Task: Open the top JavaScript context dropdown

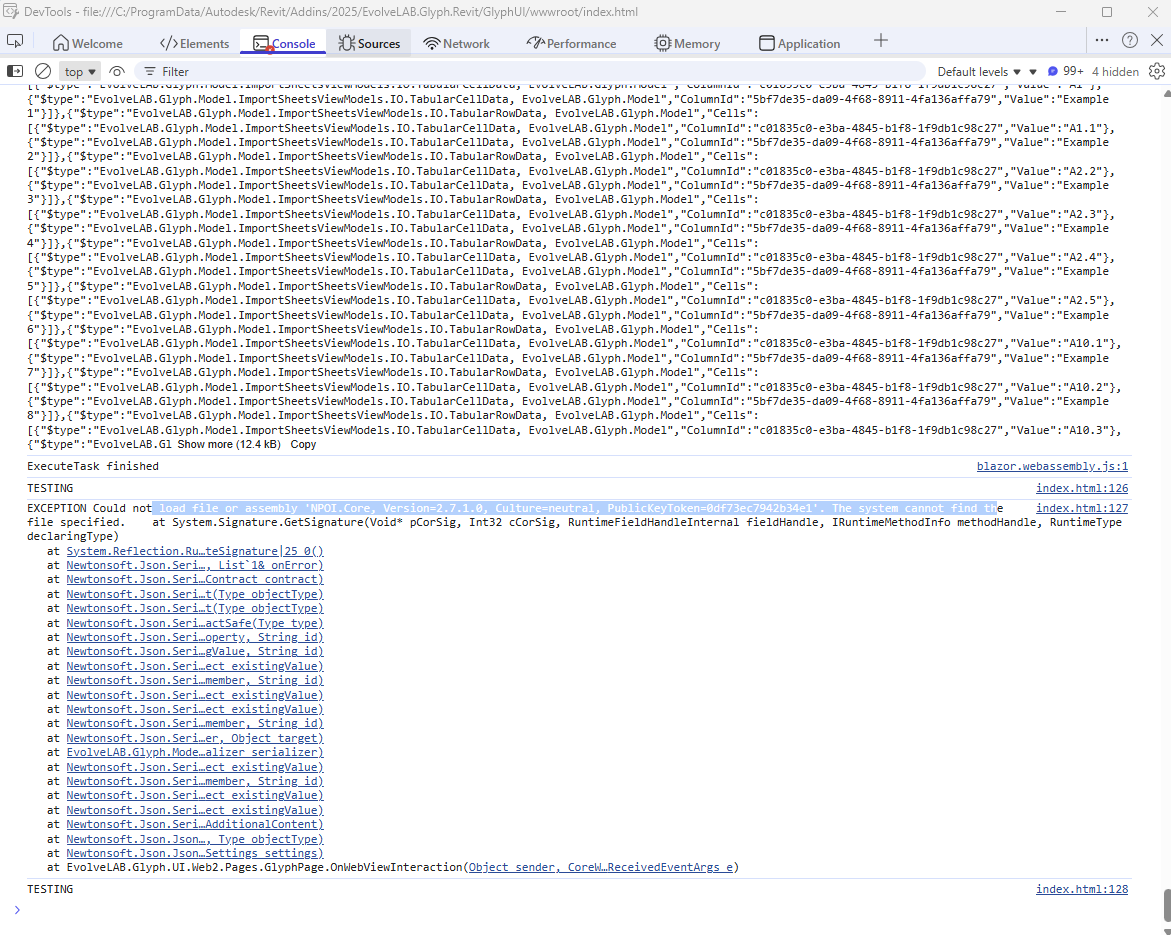Action: (81, 71)
